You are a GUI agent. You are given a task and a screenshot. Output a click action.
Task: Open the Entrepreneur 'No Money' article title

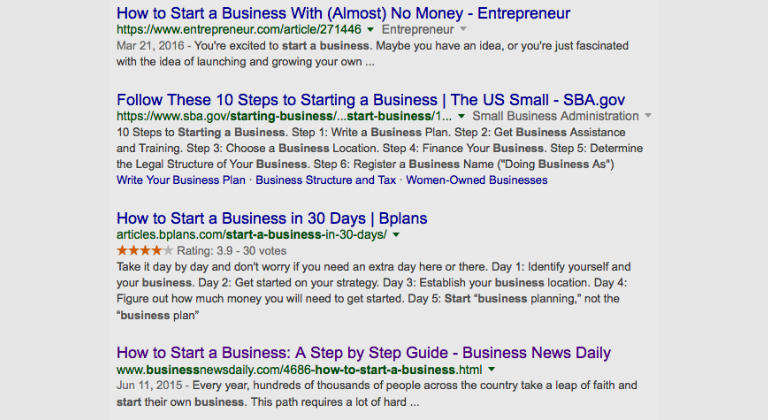pos(343,13)
